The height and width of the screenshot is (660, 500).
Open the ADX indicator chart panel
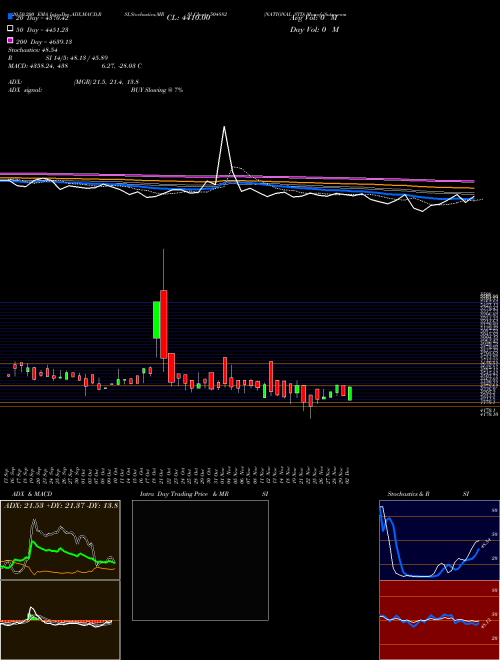[60, 540]
